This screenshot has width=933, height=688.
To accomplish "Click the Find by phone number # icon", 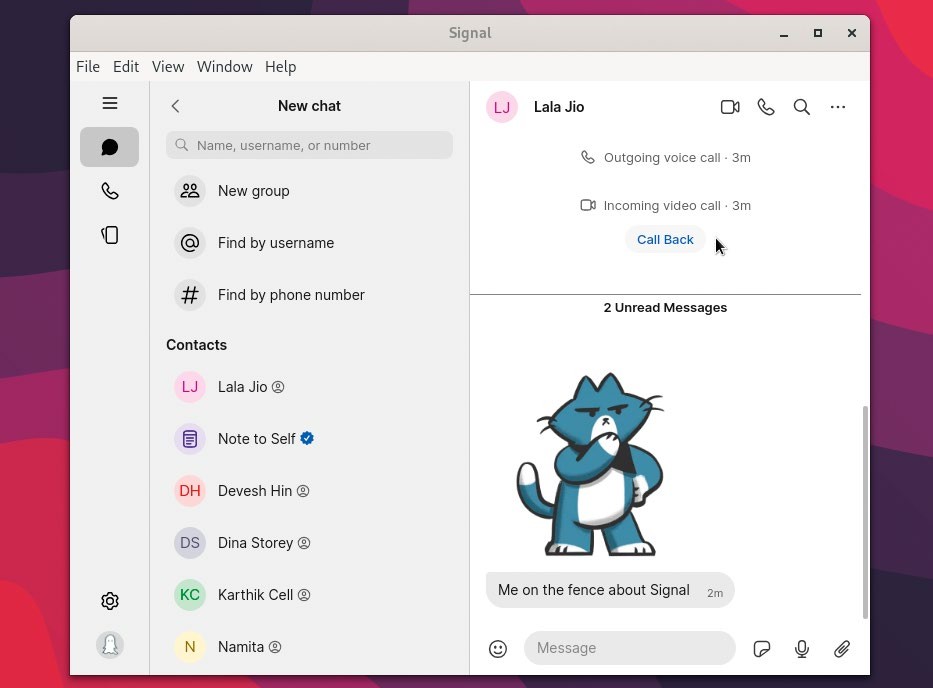I will click(190, 295).
